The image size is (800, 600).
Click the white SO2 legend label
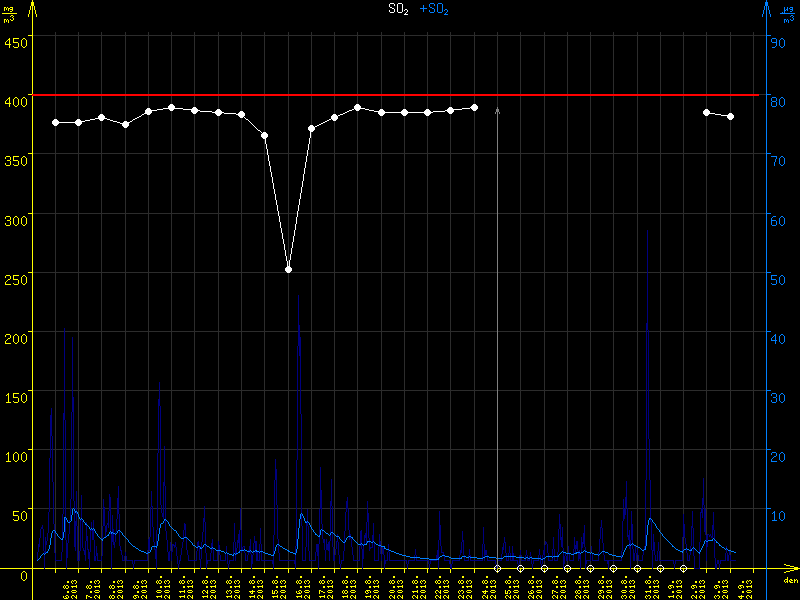pyautogui.click(x=398, y=9)
